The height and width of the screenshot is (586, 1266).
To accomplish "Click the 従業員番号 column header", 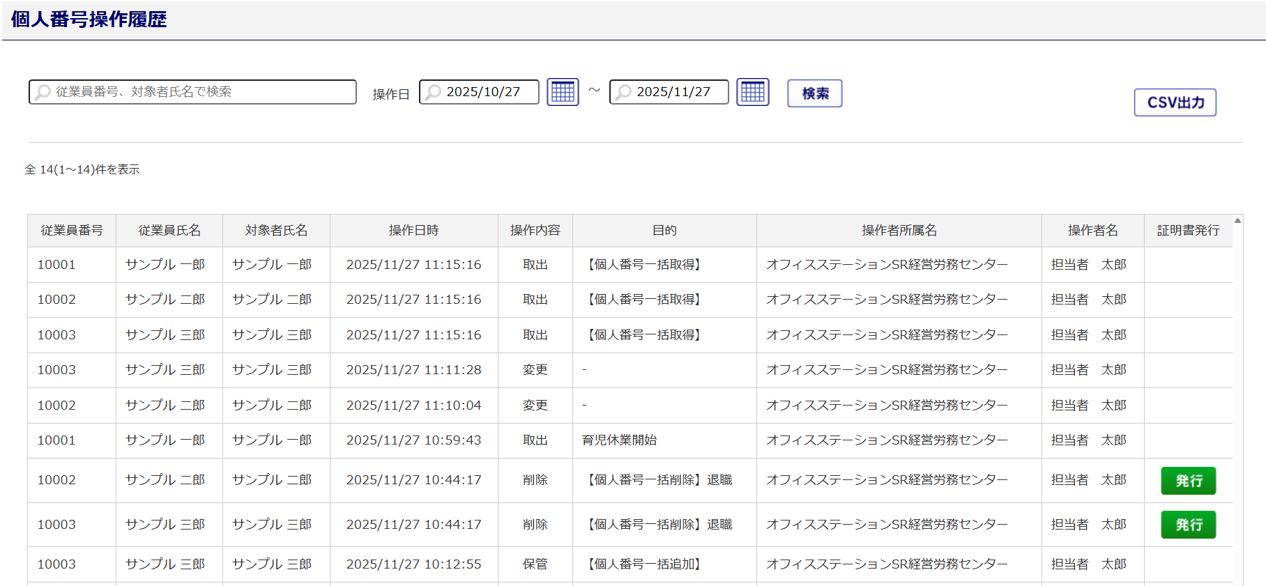I will point(71,230).
